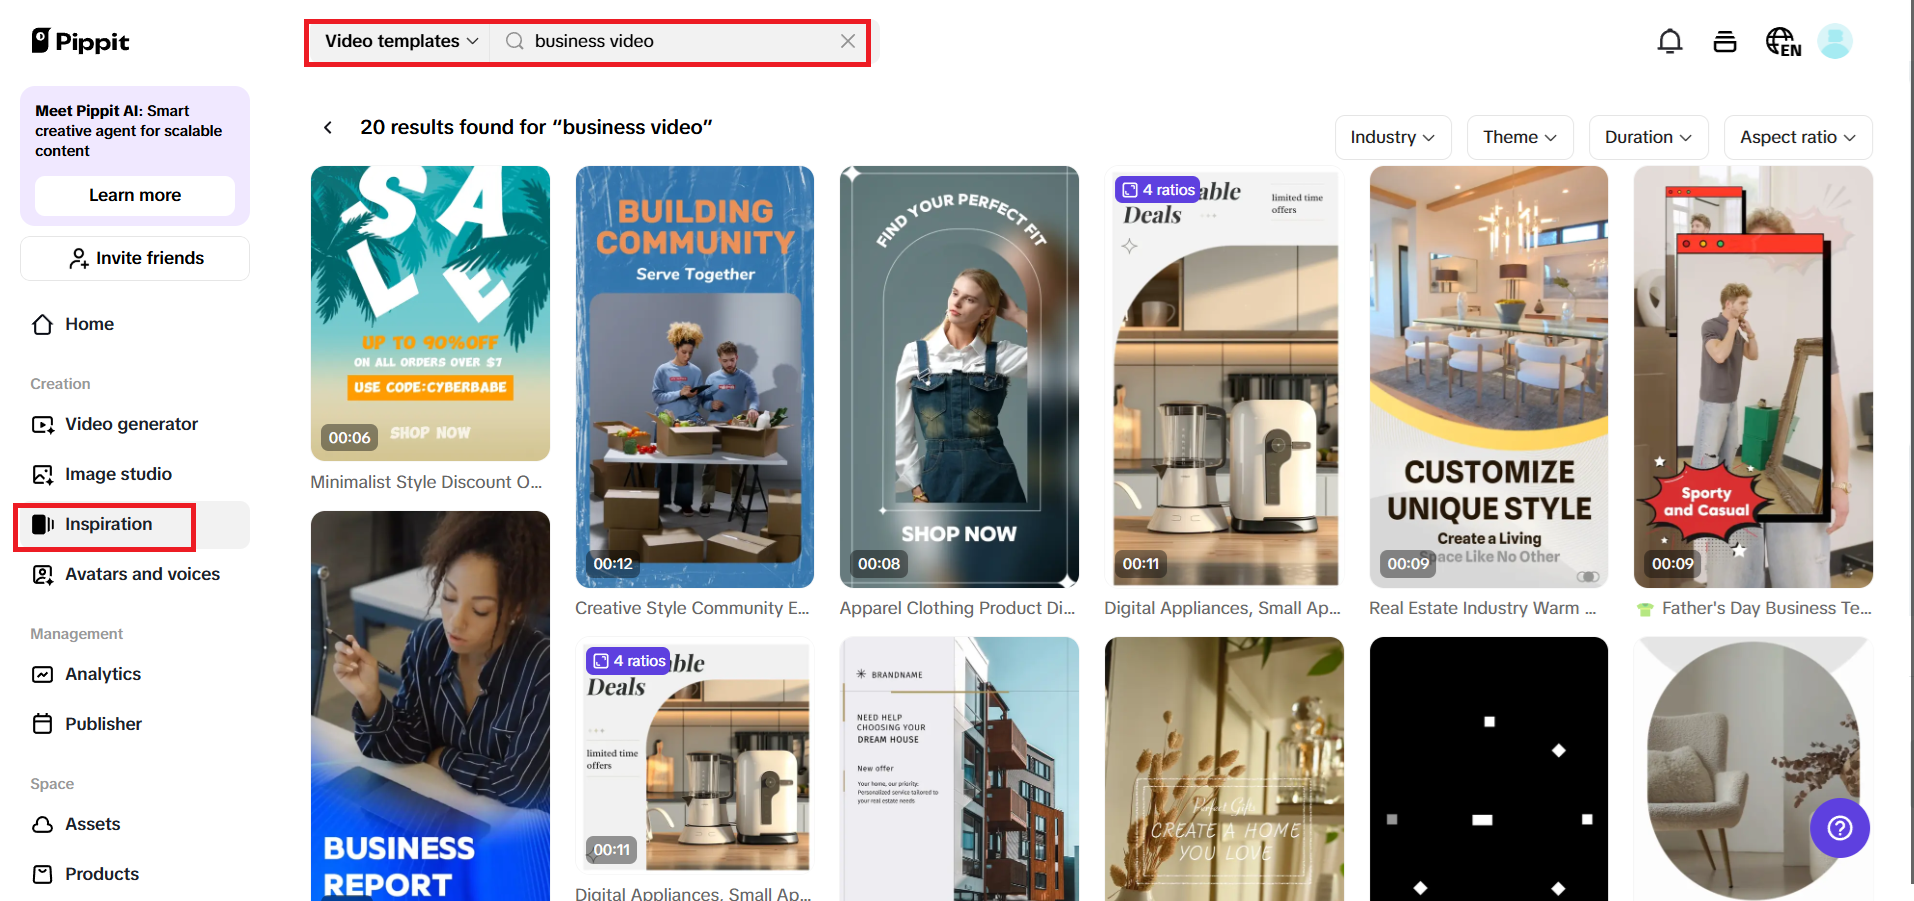Screen dimensions: 1914x901
Task: Open Avatars and voices via its sidebar icon
Action: click(42, 575)
